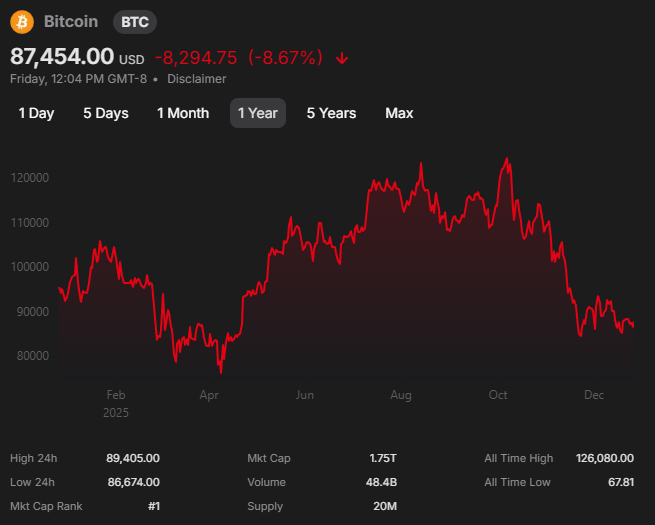This screenshot has width=655, height=525.
Task: Click the Supply value 20M
Action: [x=385, y=507]
